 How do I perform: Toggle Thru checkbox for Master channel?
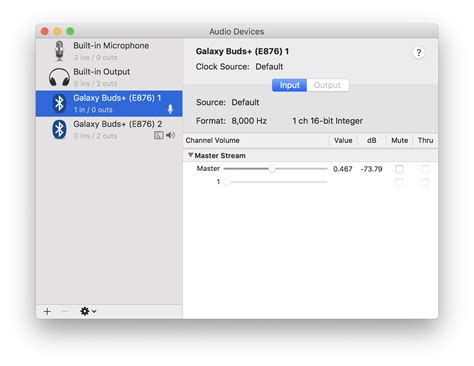425,169
